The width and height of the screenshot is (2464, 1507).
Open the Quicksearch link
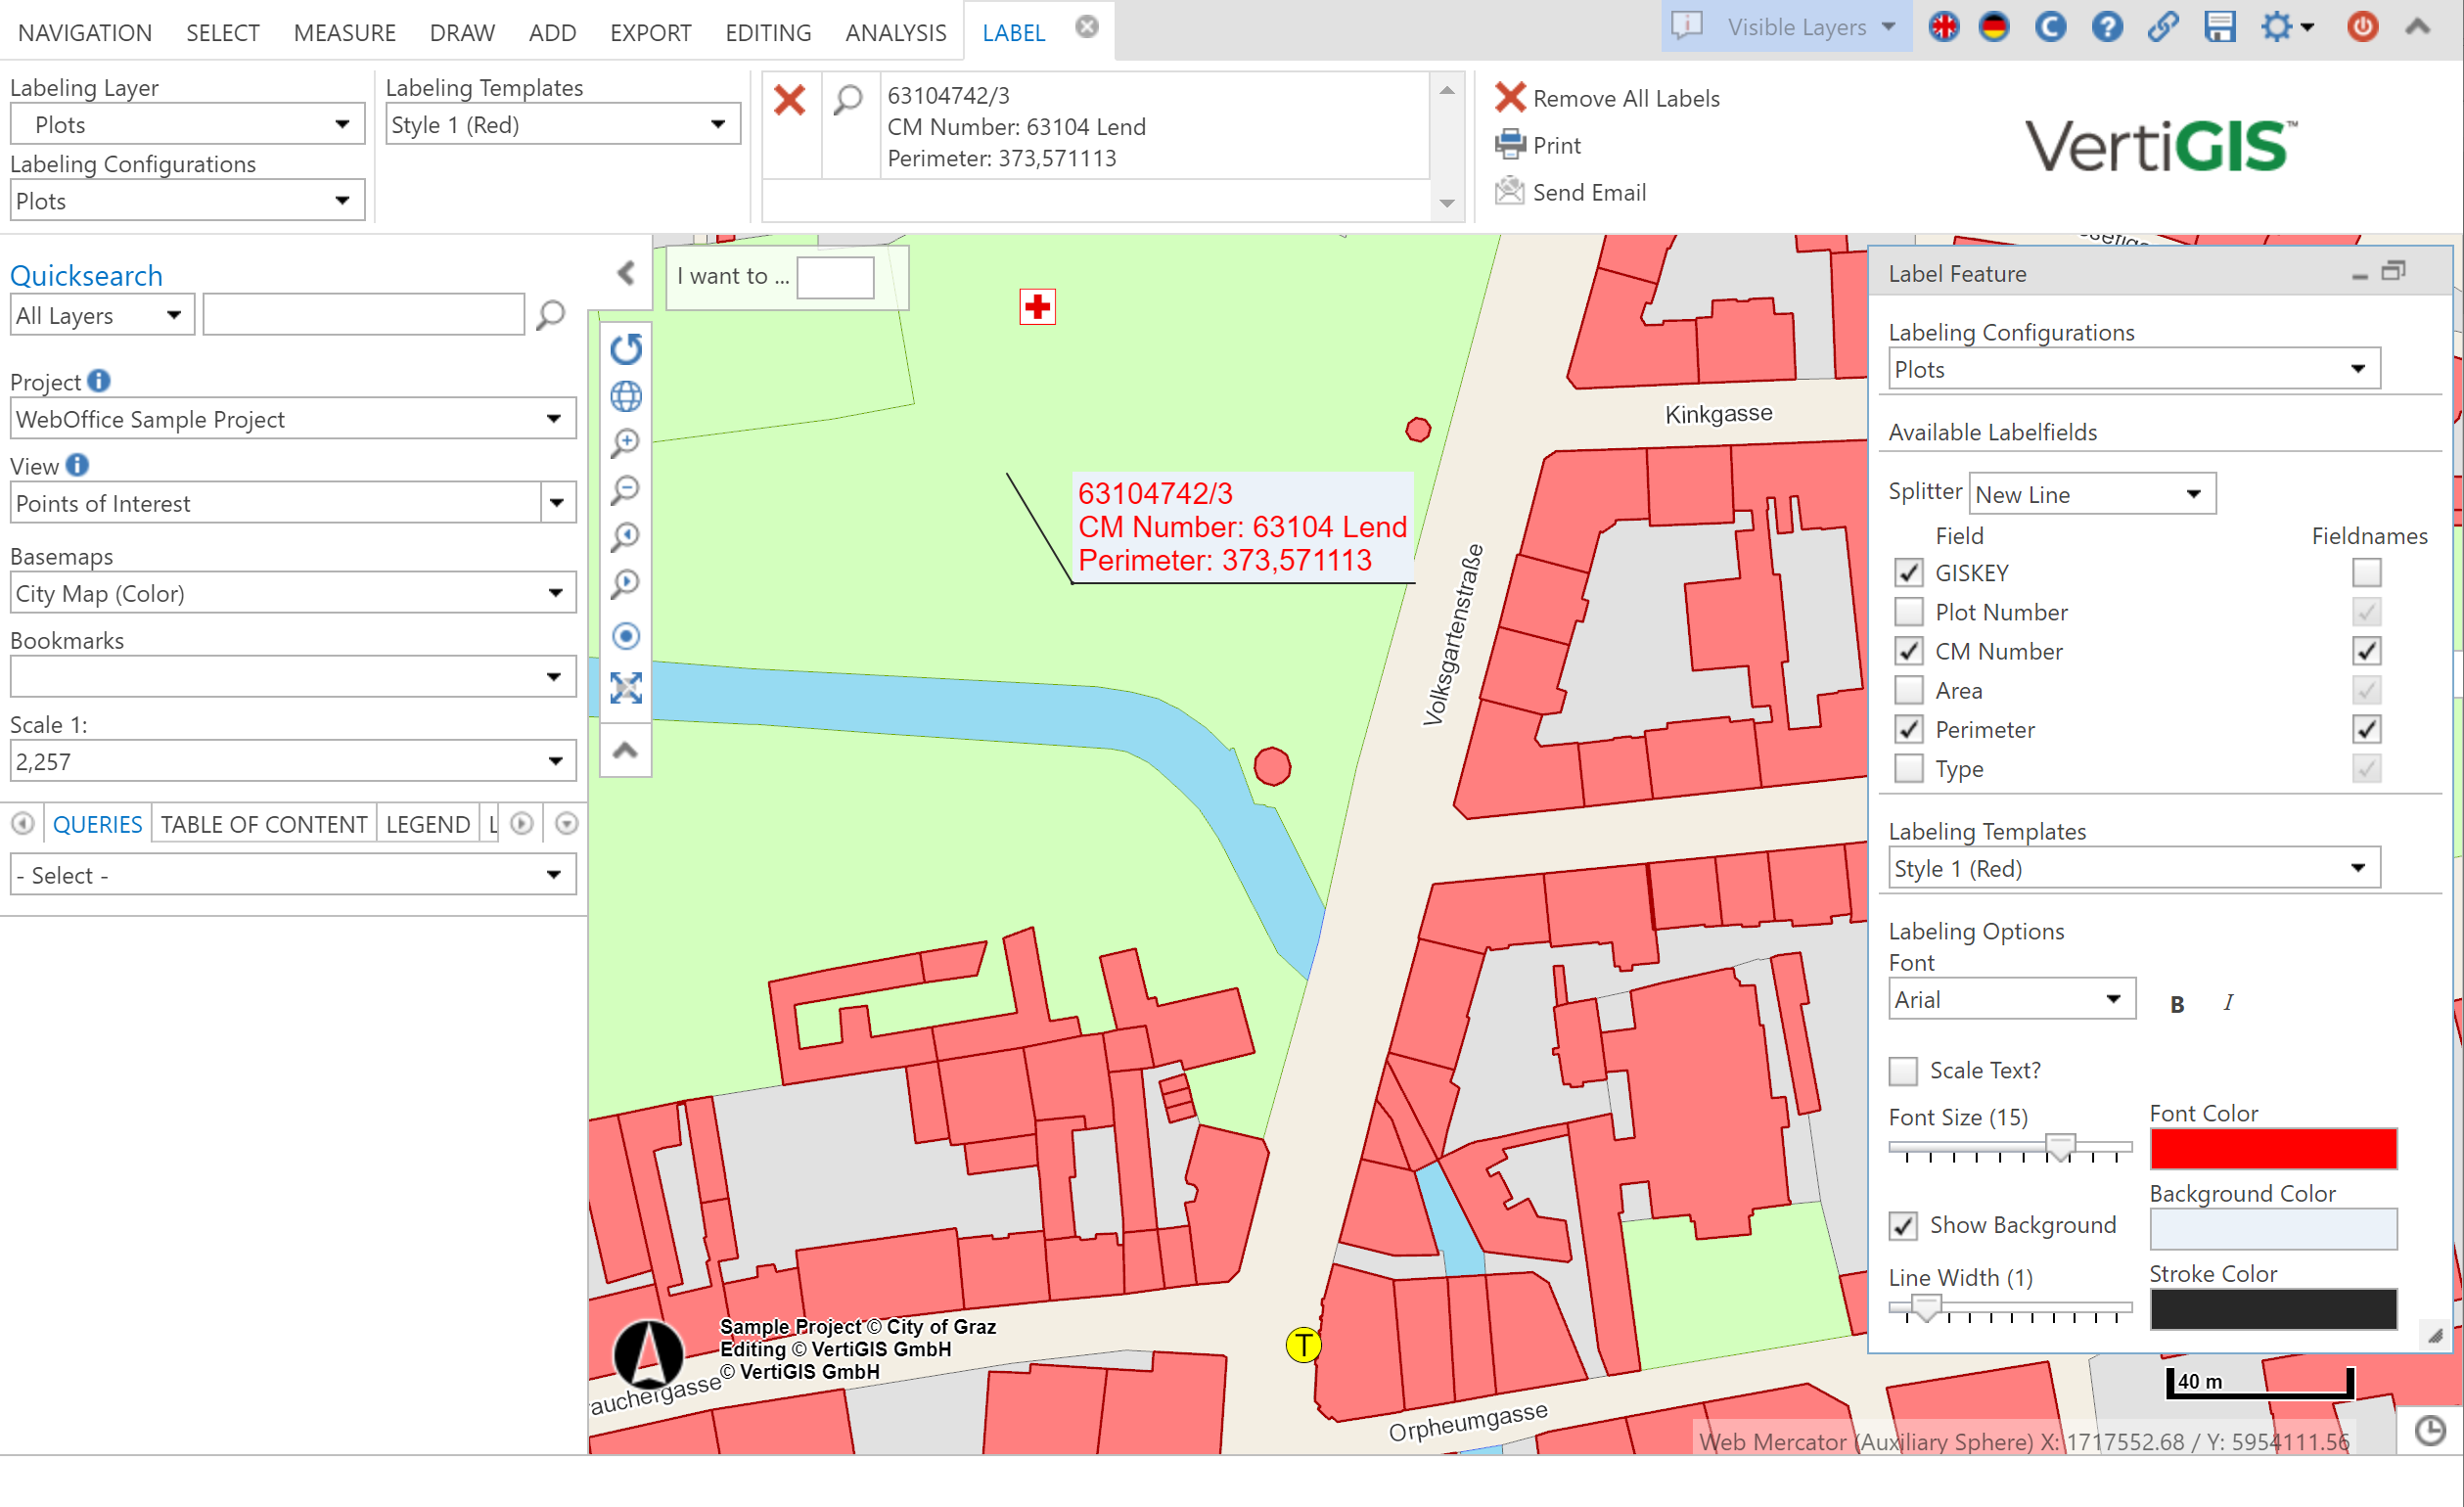point(87,275)
